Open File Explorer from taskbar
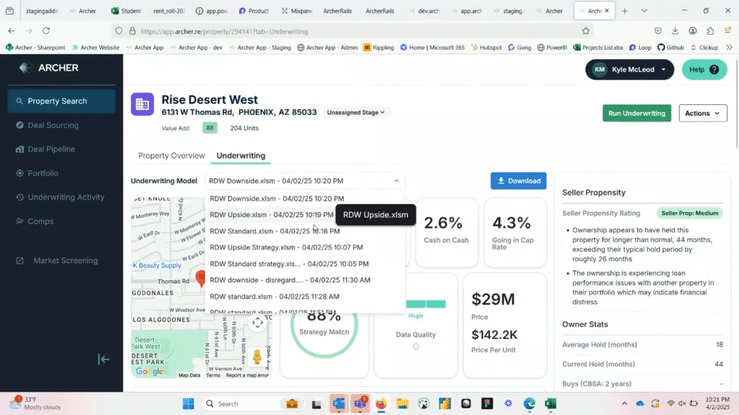The image size is (739, 415). coord(402,404)
